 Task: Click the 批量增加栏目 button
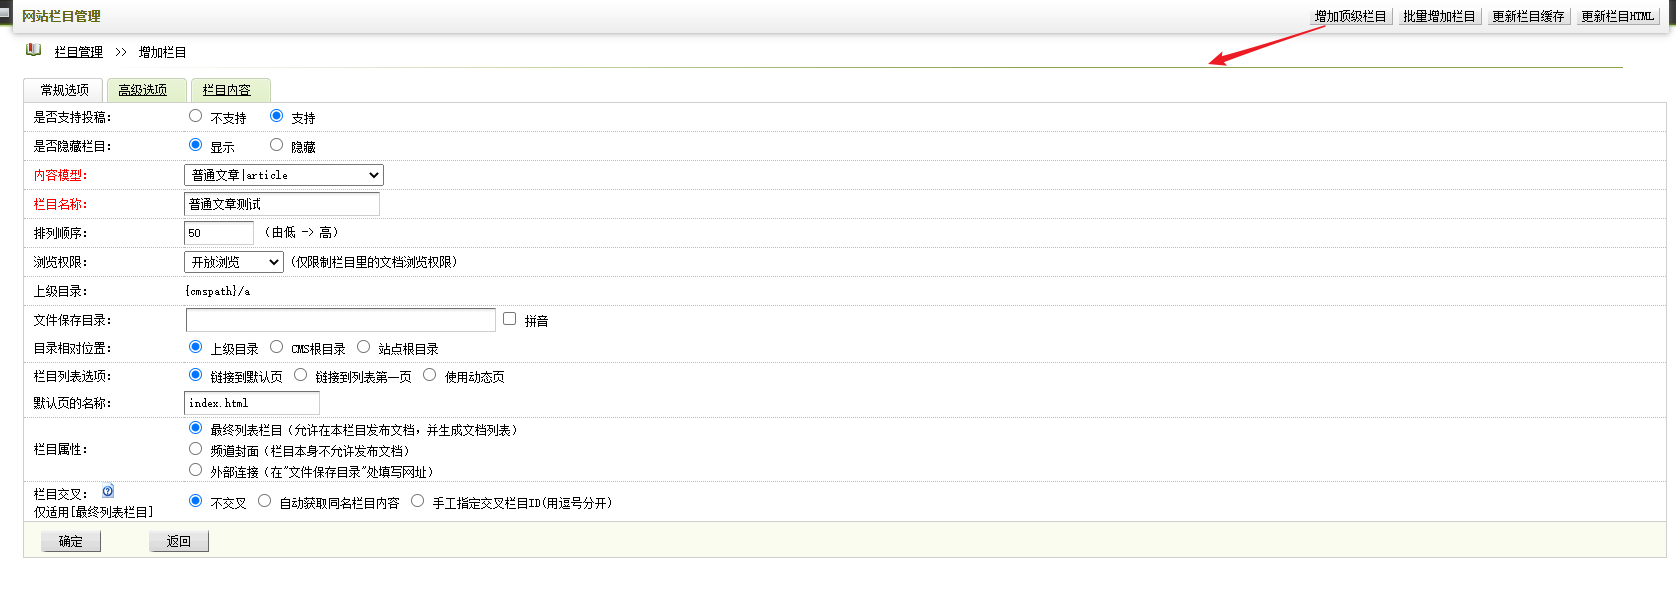click(1439, 16)
